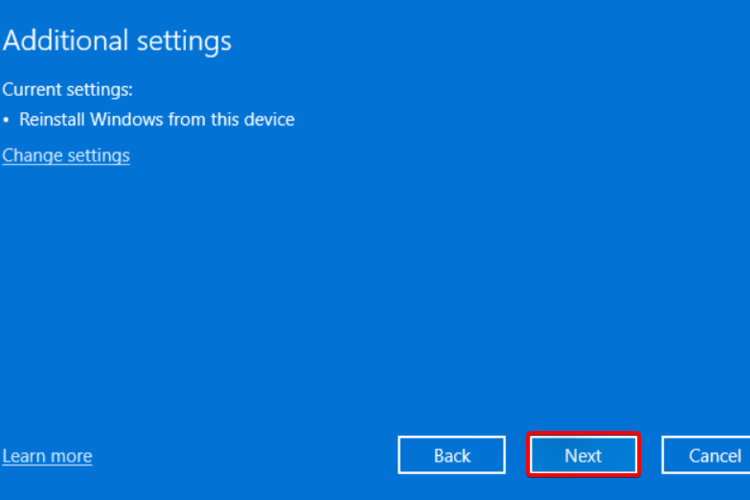The width and height of the screenshot is (750, 500).
Task: Continue using the red-outlined Next button
Action: [583, 455]
